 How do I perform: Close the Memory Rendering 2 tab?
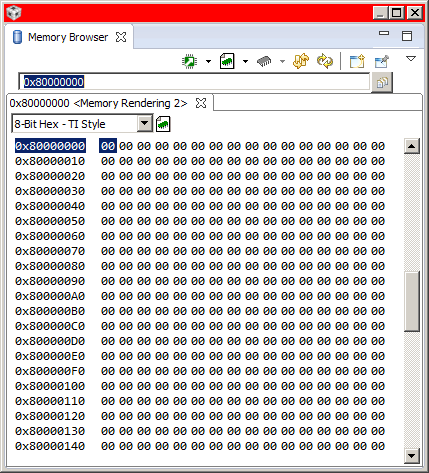tap(201, 103)
